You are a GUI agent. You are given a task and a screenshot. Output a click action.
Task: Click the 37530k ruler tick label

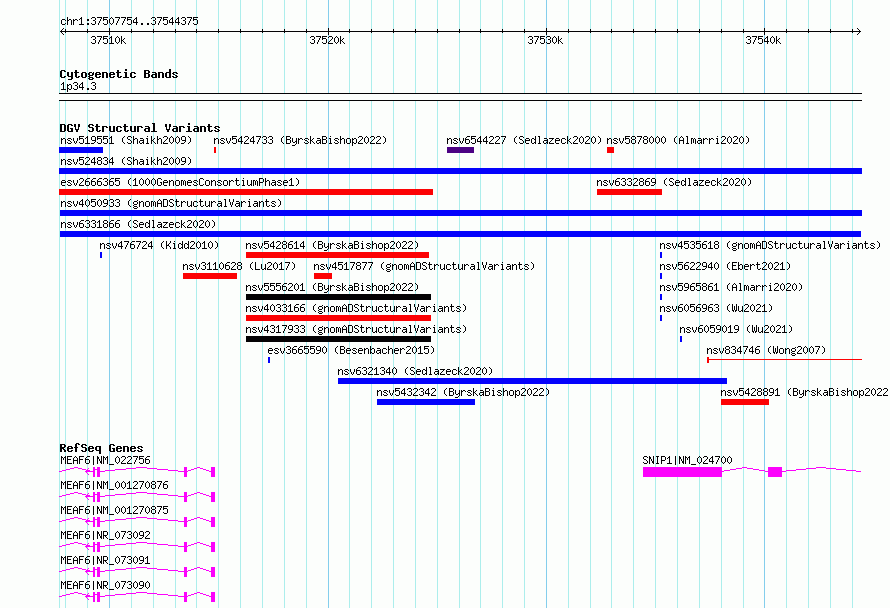545,41
